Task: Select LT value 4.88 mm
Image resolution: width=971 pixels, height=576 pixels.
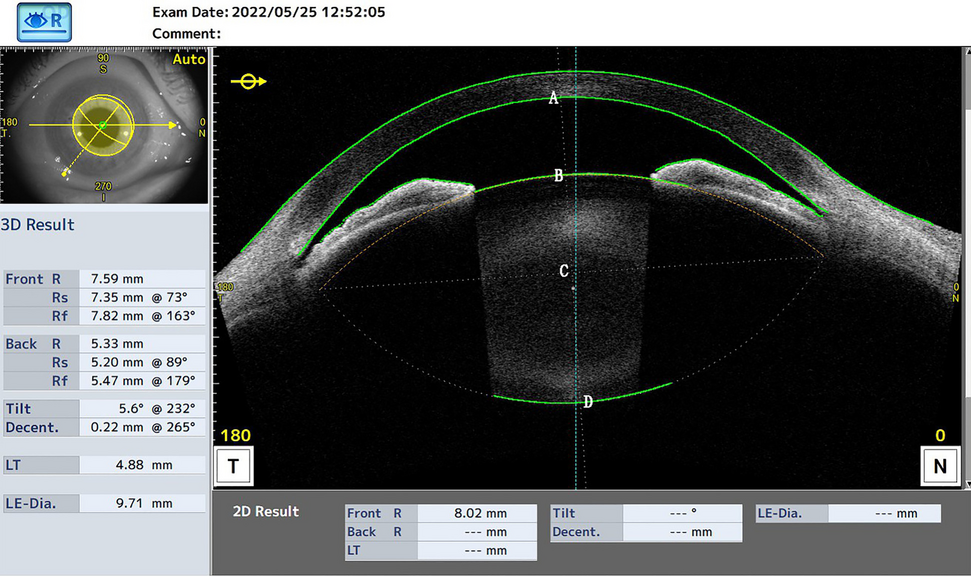Action: [x=142, y=465]
